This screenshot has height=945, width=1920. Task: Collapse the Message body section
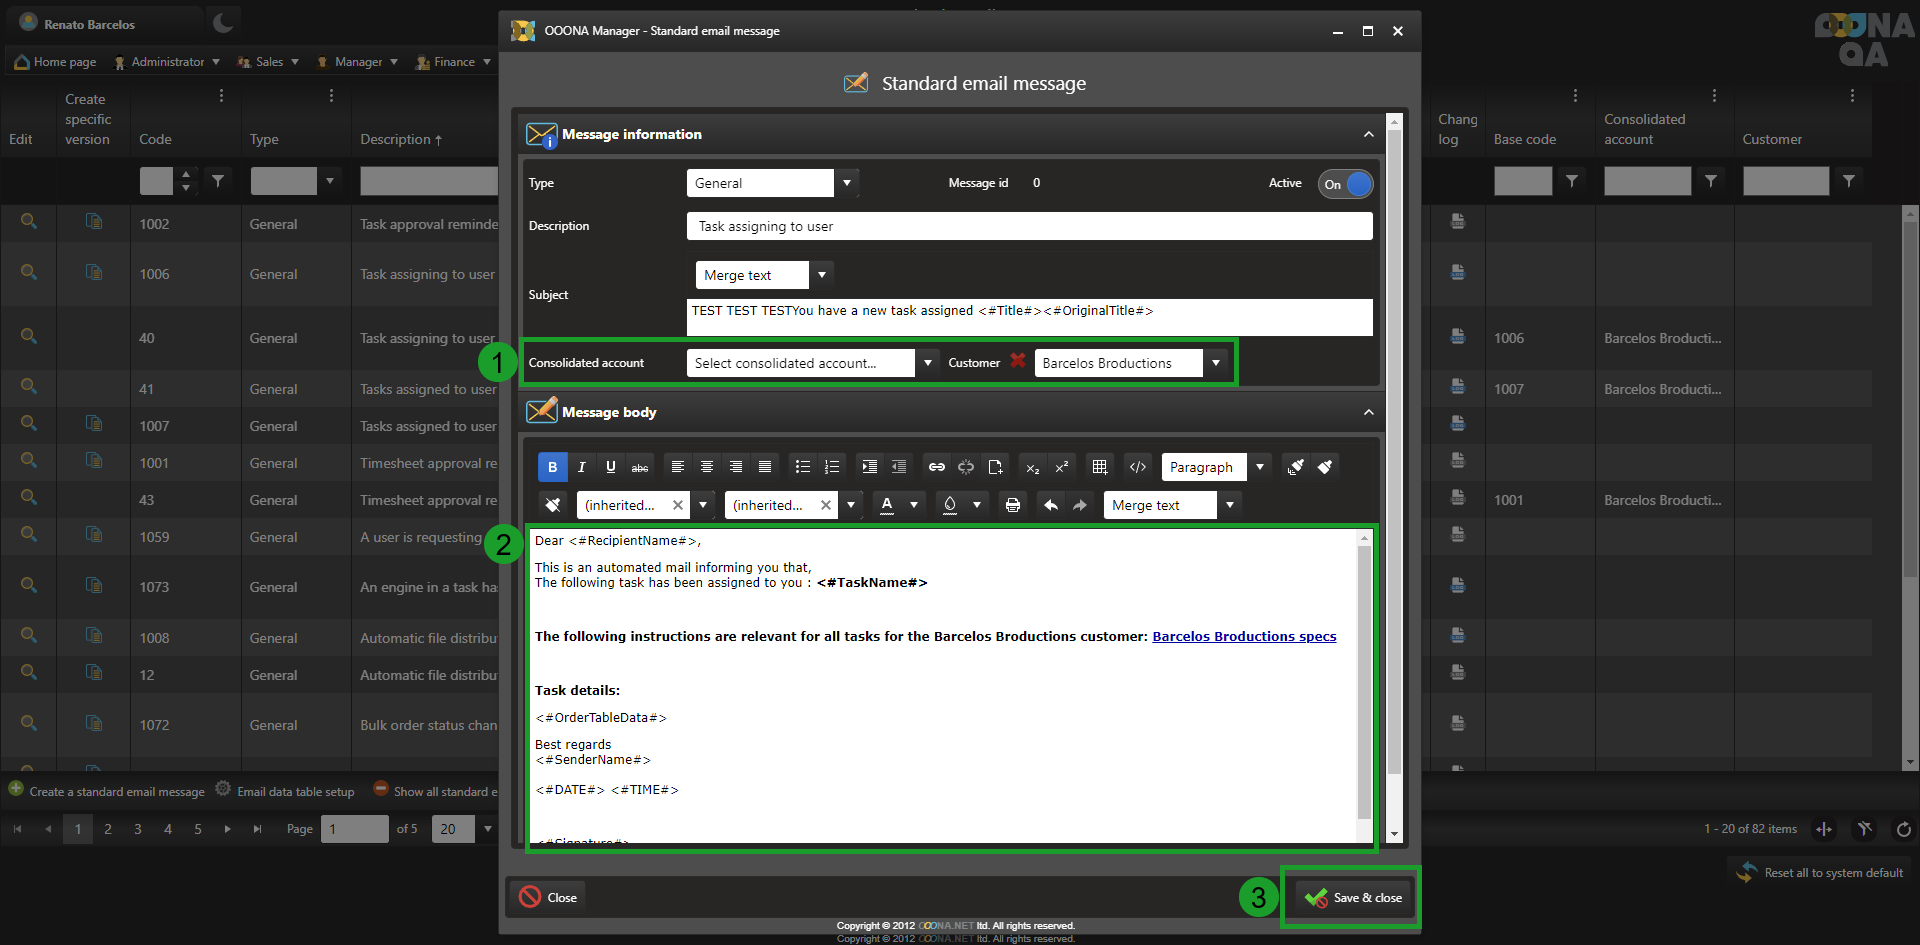tap(1368, 412)
